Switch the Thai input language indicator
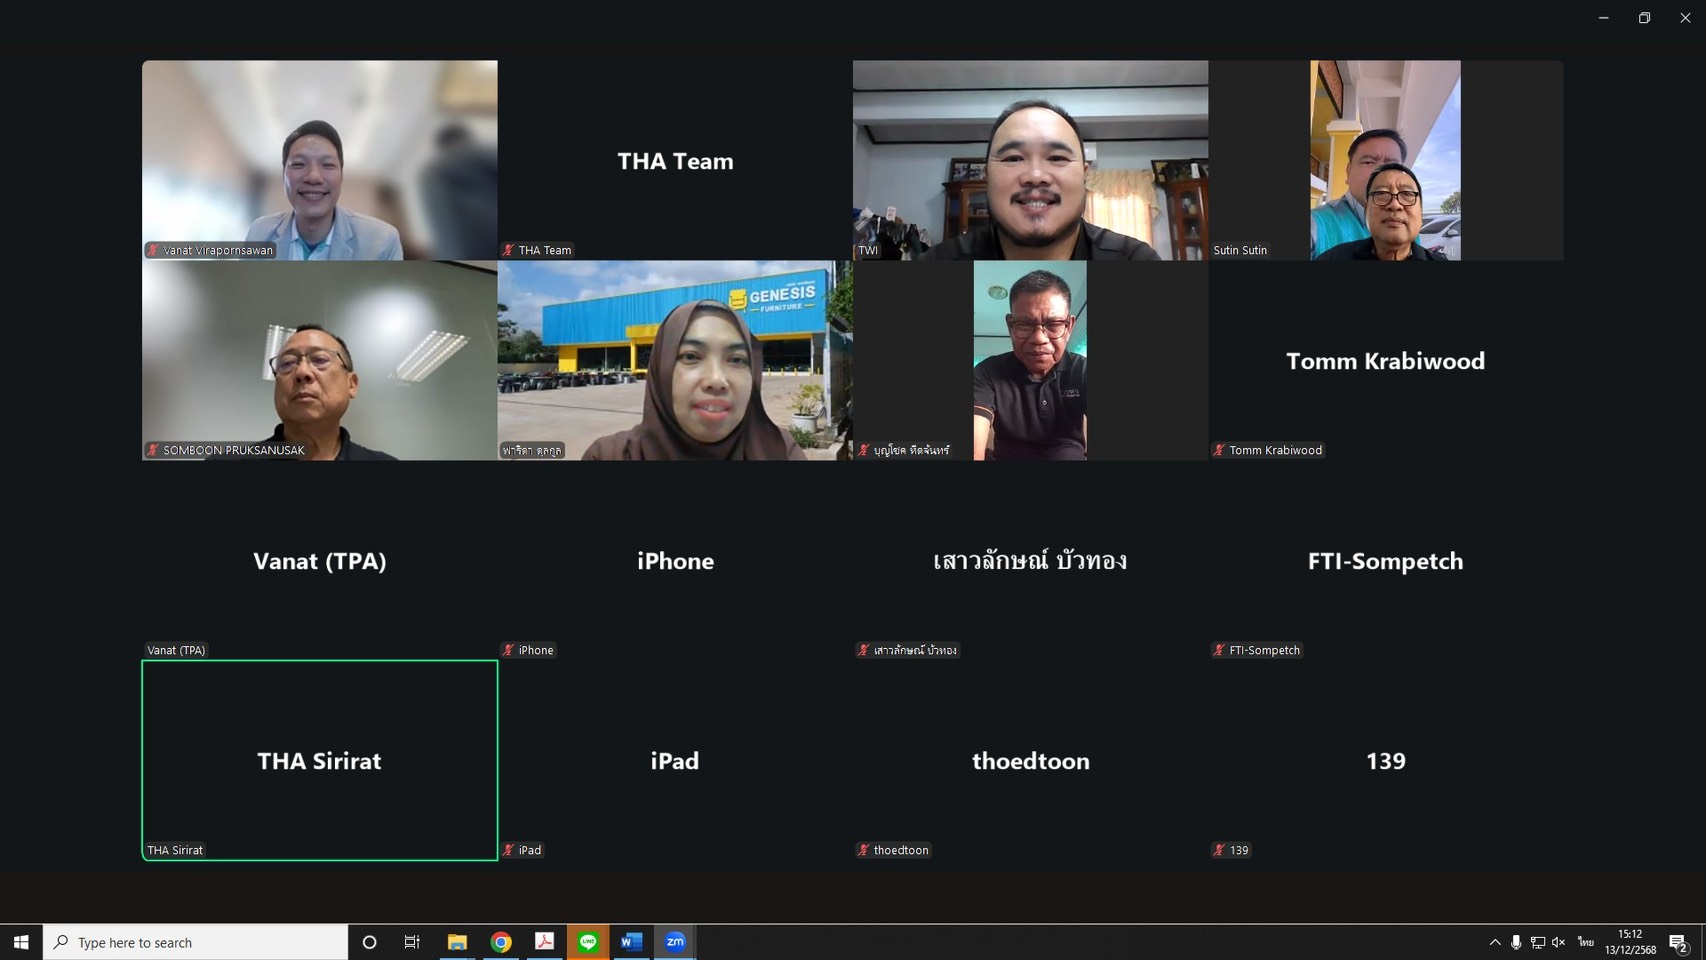 point(1586,942)
